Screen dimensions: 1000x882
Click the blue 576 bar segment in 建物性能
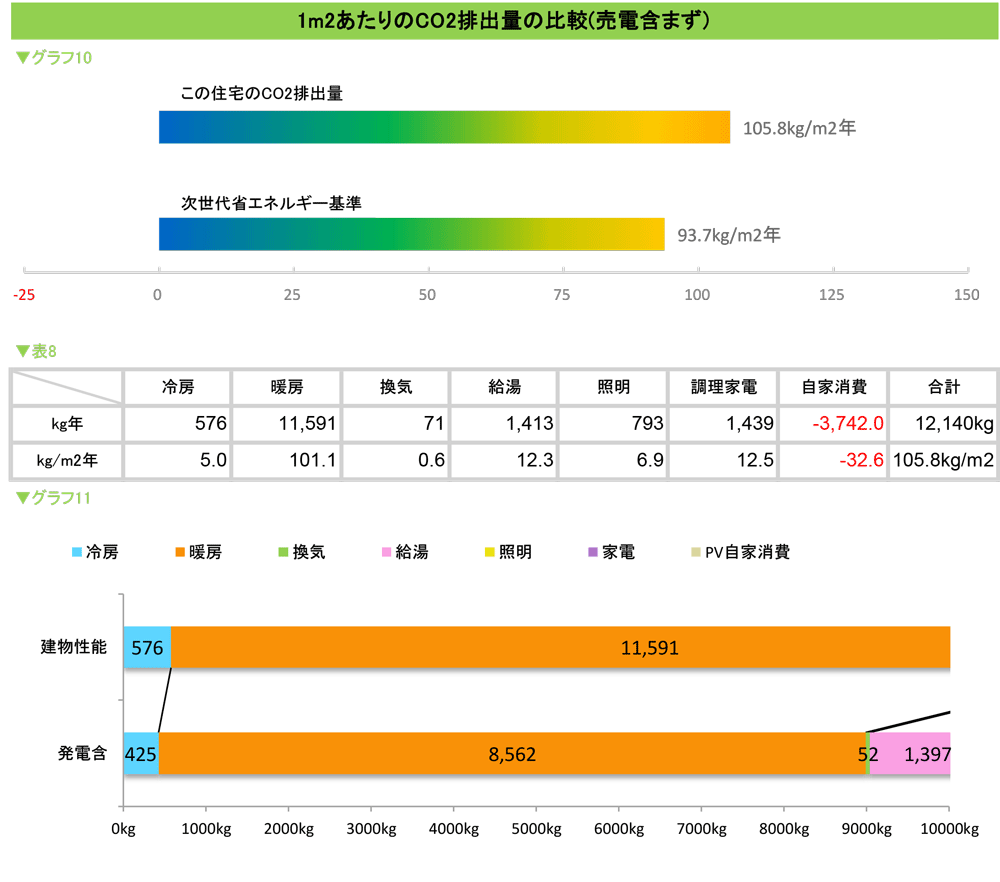[x=147, y=647]
